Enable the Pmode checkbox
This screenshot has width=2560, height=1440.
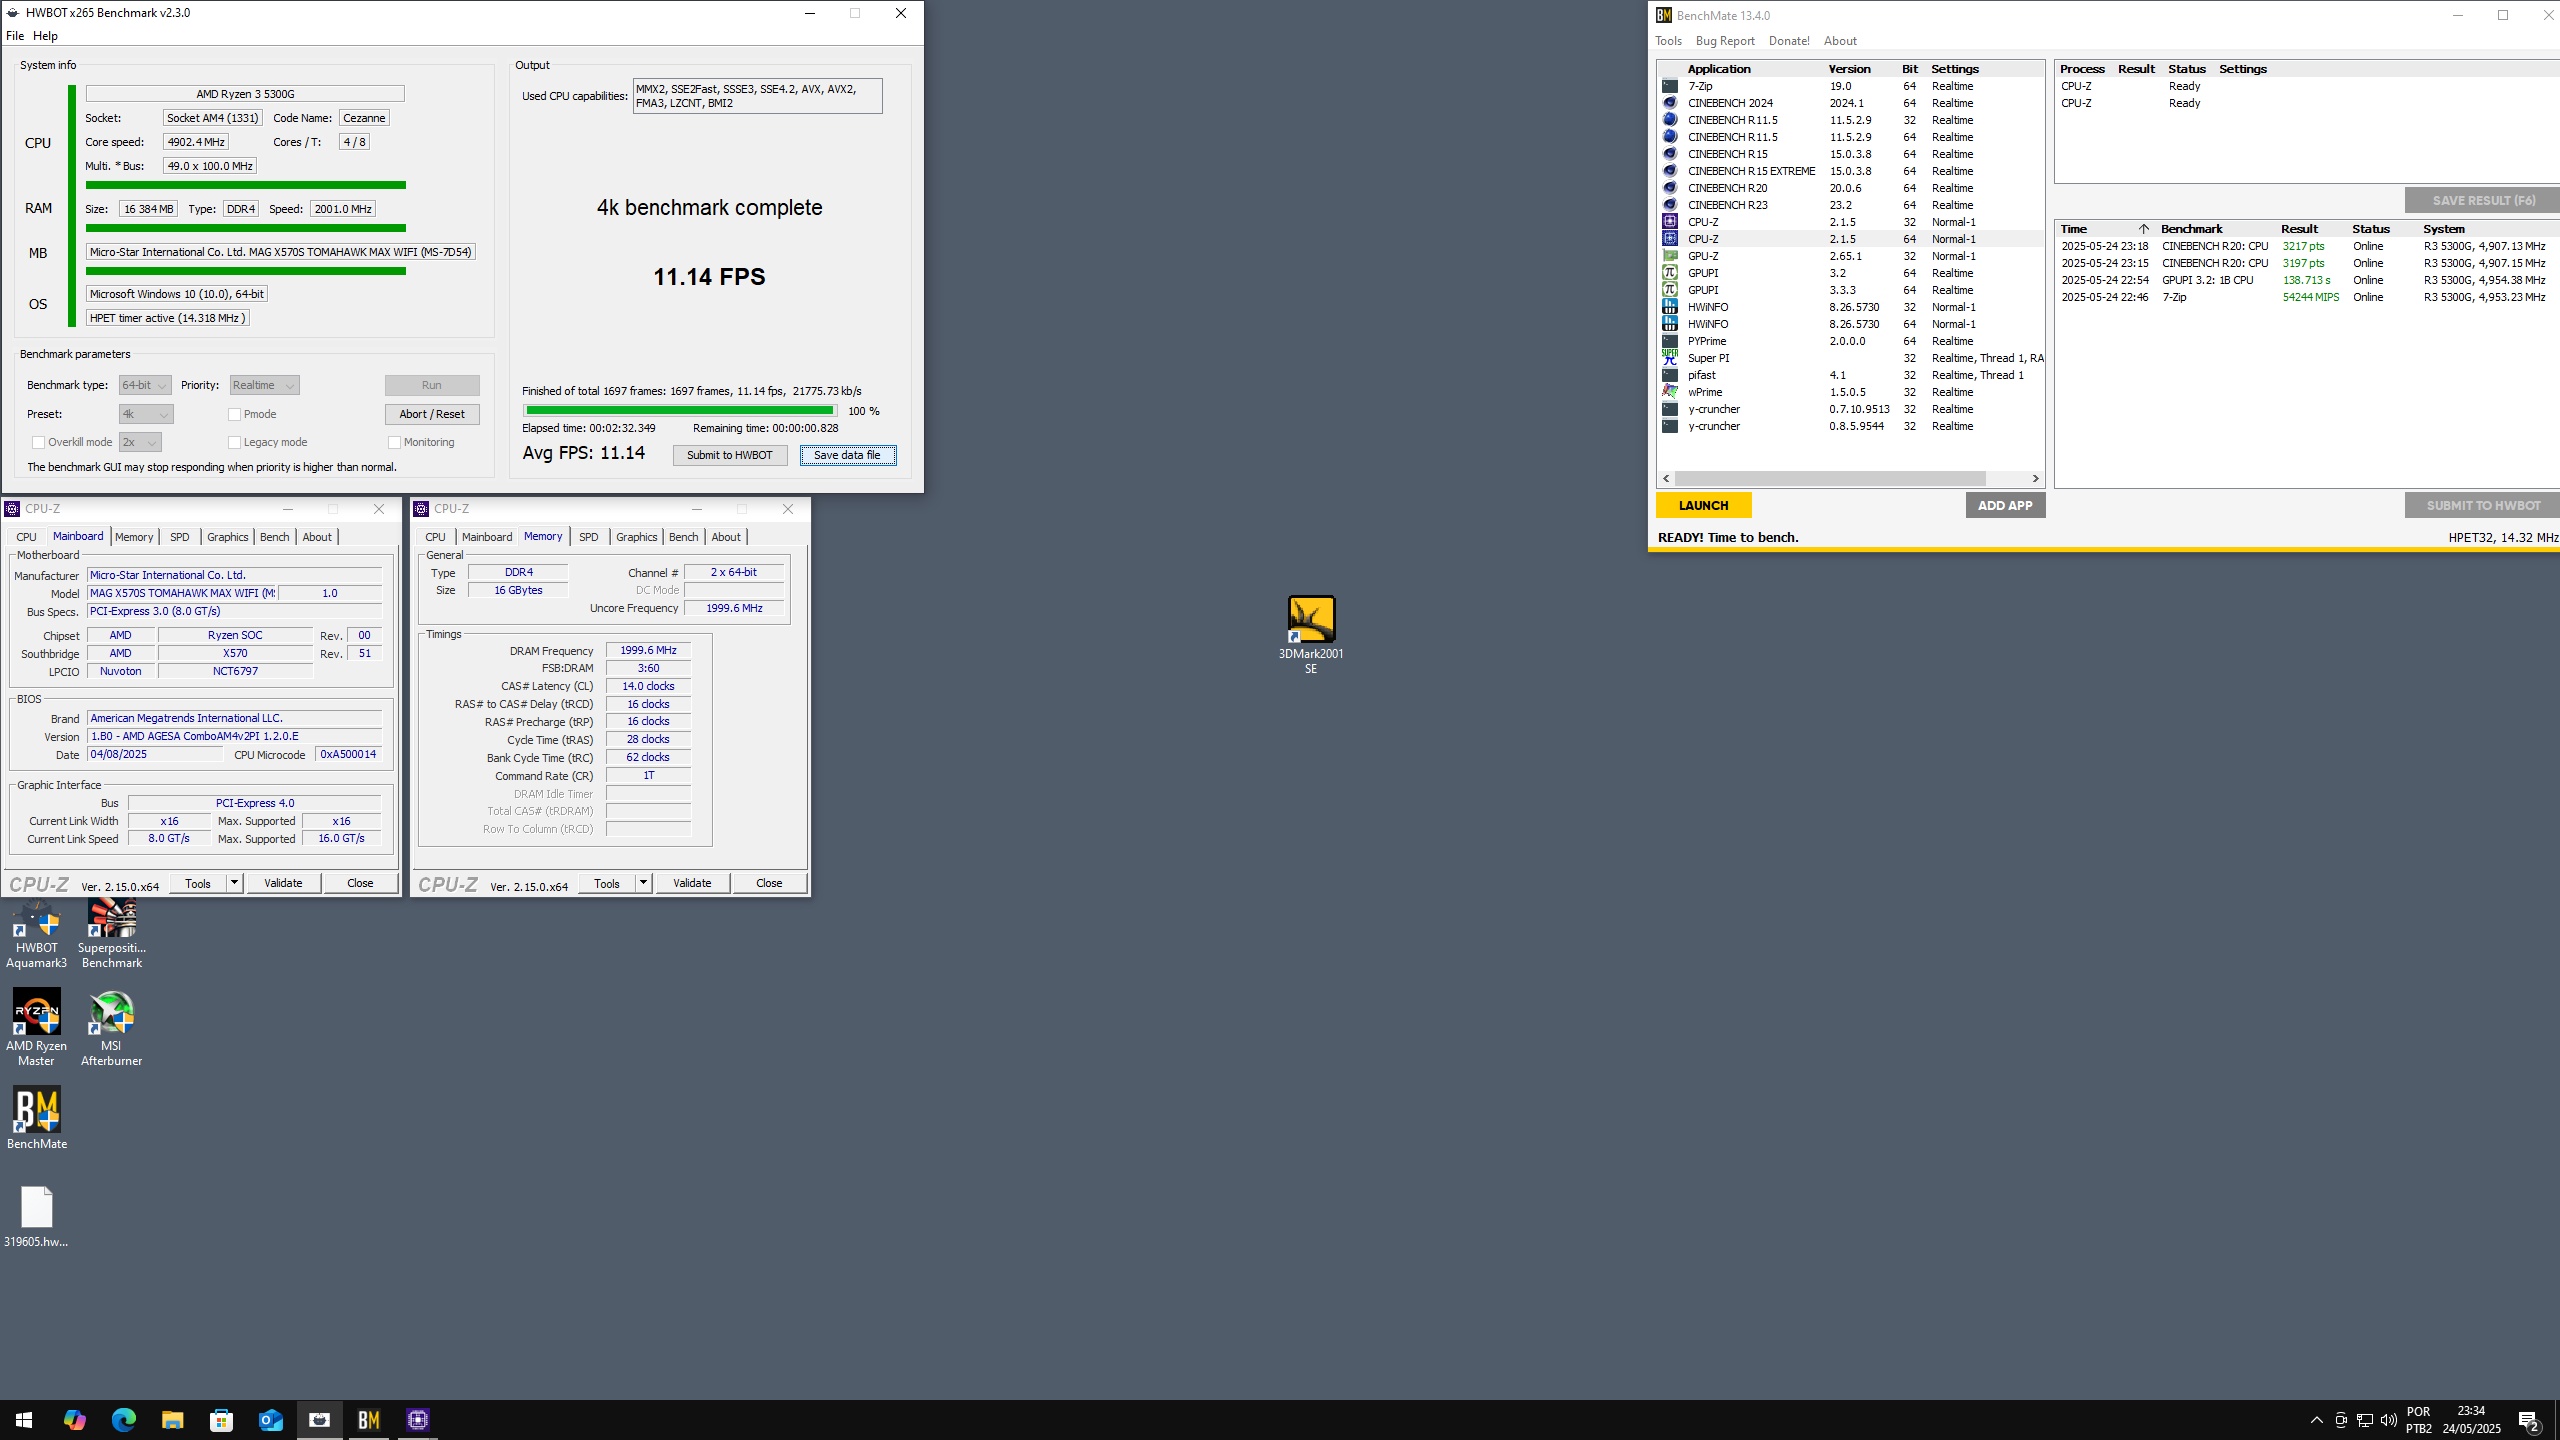pyautogui.click(x=234, y=414)
